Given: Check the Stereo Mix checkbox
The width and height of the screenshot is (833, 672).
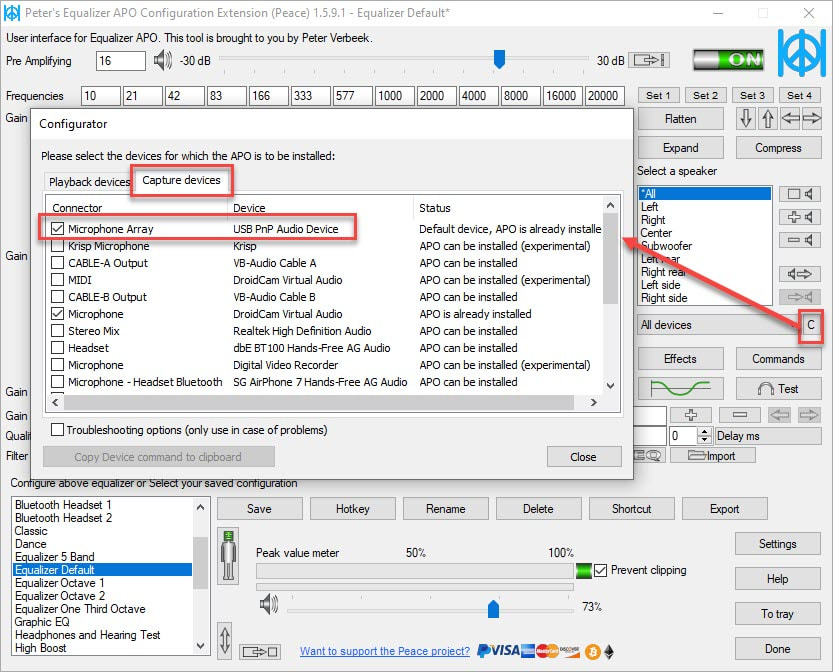Looking at the screenshot, I should coord(57,330).
